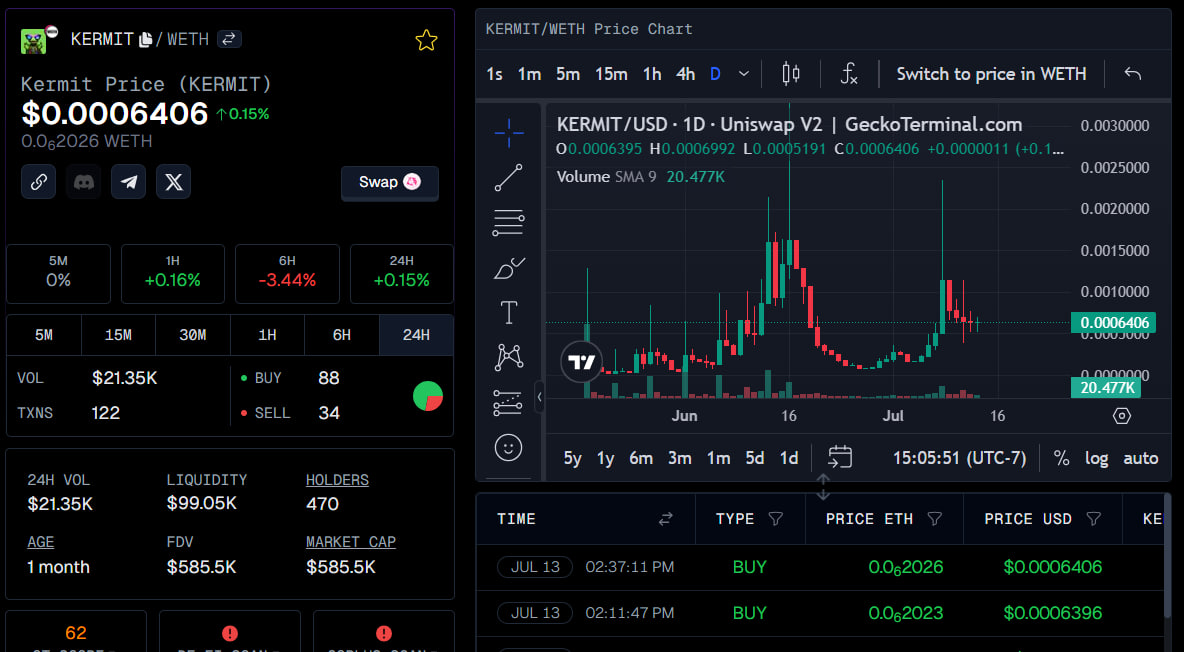Set chart interval to 1m

[x=529, y=74]
